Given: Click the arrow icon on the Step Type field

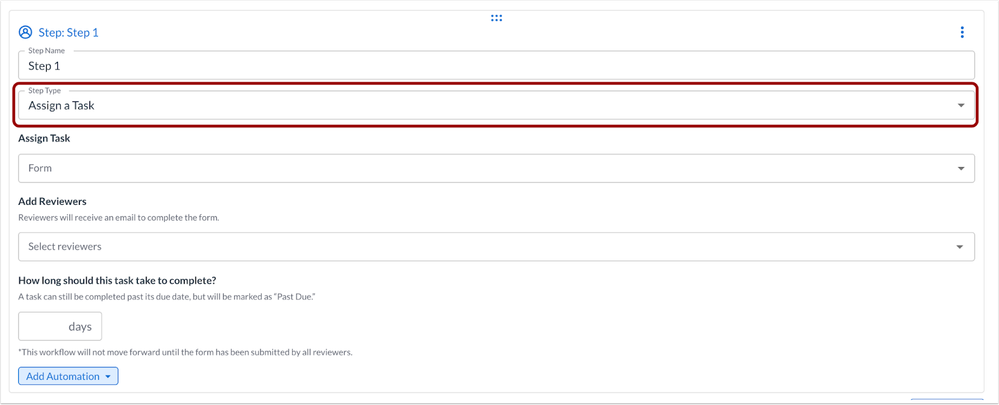Looking at the screenshot, I should point(960,106).
